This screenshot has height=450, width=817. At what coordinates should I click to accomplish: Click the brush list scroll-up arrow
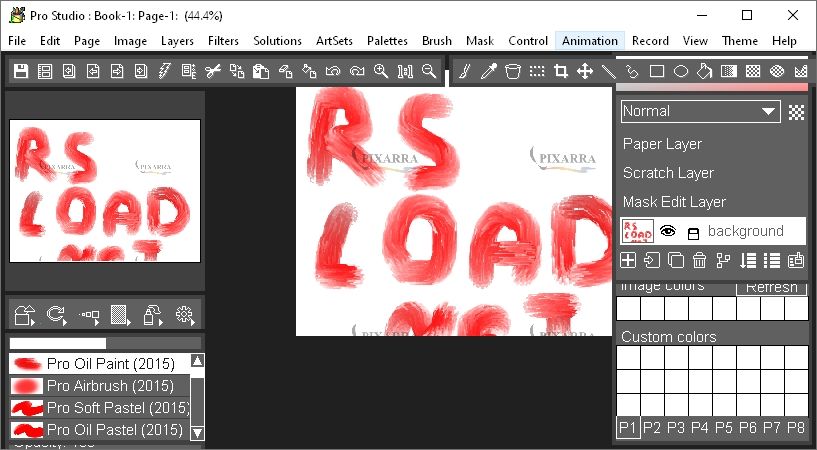pos(197,361)
